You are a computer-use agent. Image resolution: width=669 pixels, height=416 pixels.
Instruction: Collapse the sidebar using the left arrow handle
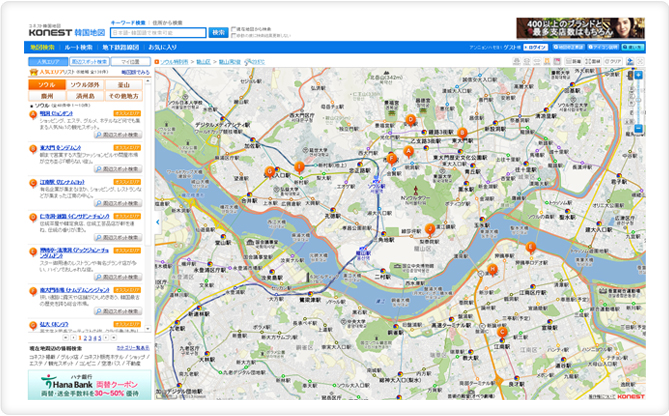[x=157, y=222]
